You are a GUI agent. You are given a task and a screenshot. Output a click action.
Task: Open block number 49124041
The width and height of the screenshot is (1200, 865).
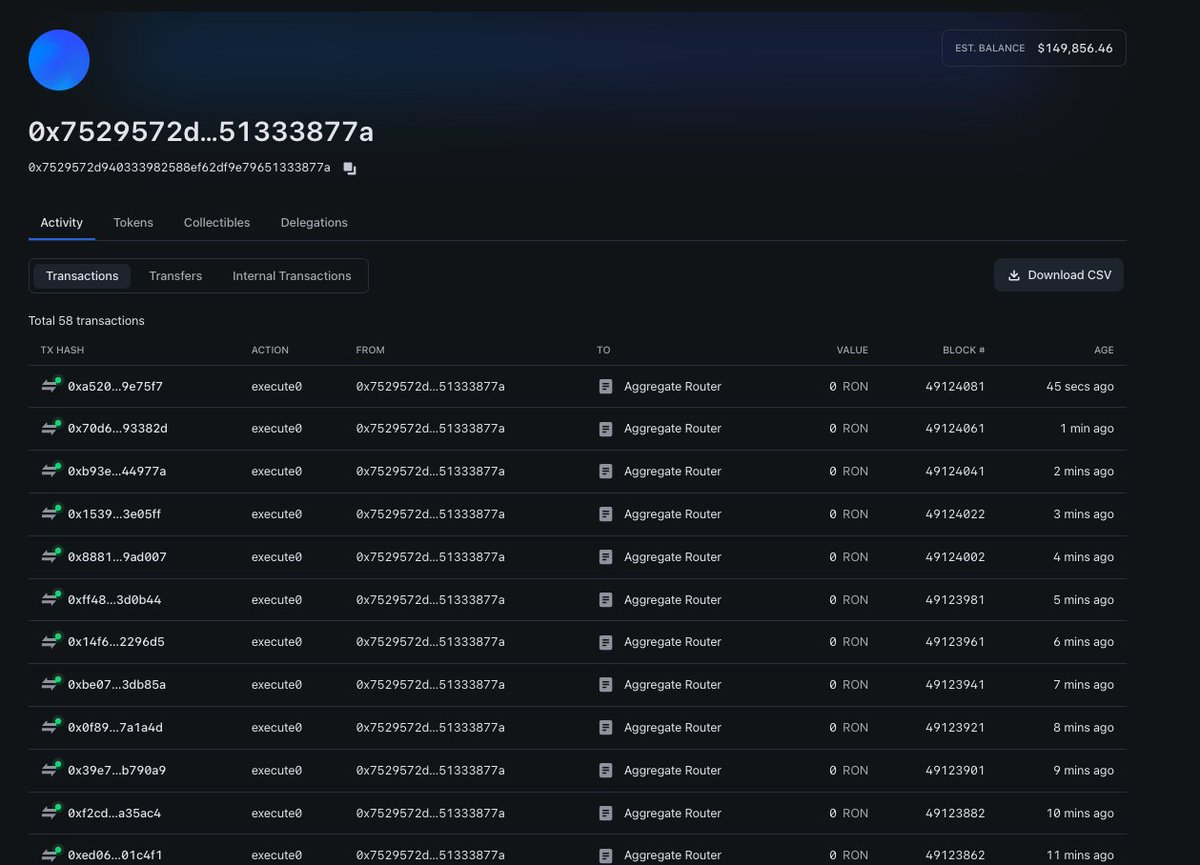pyautogui.click(x=955, y=472)
